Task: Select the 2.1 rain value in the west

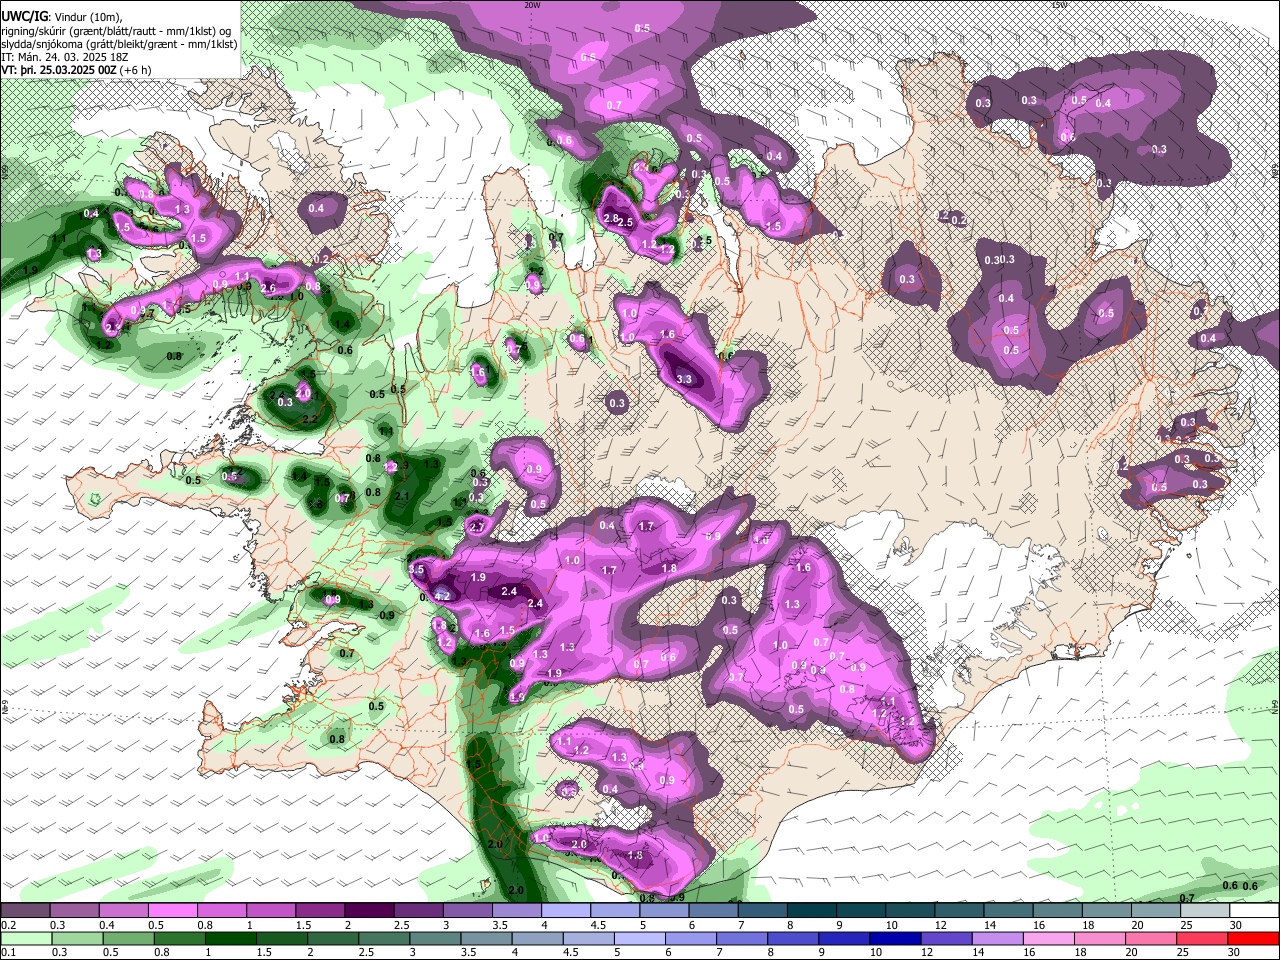Action: (x=403, y=496)
